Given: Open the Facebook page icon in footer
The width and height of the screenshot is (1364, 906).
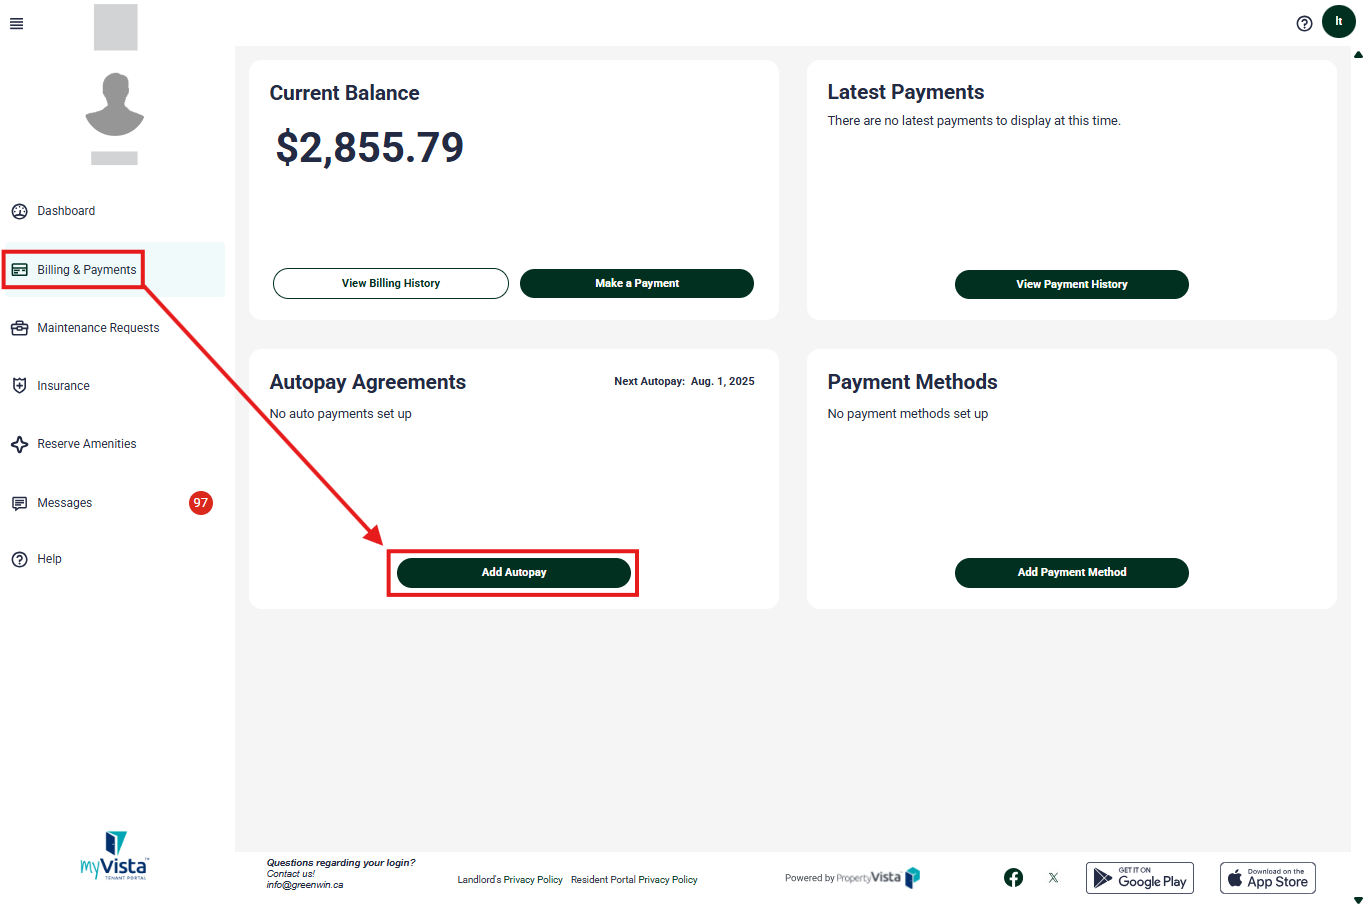Looking at the screenshot, I should coord(1013,878).
